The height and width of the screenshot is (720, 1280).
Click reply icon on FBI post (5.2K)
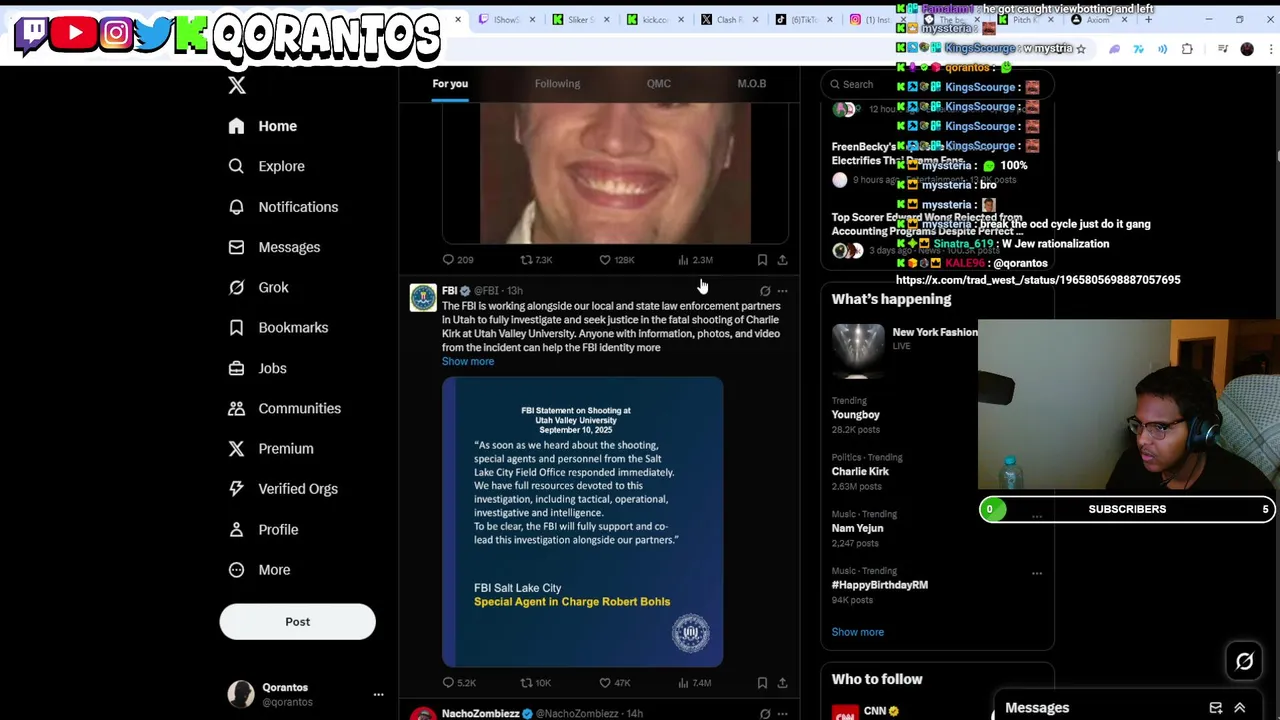(448, 683)
